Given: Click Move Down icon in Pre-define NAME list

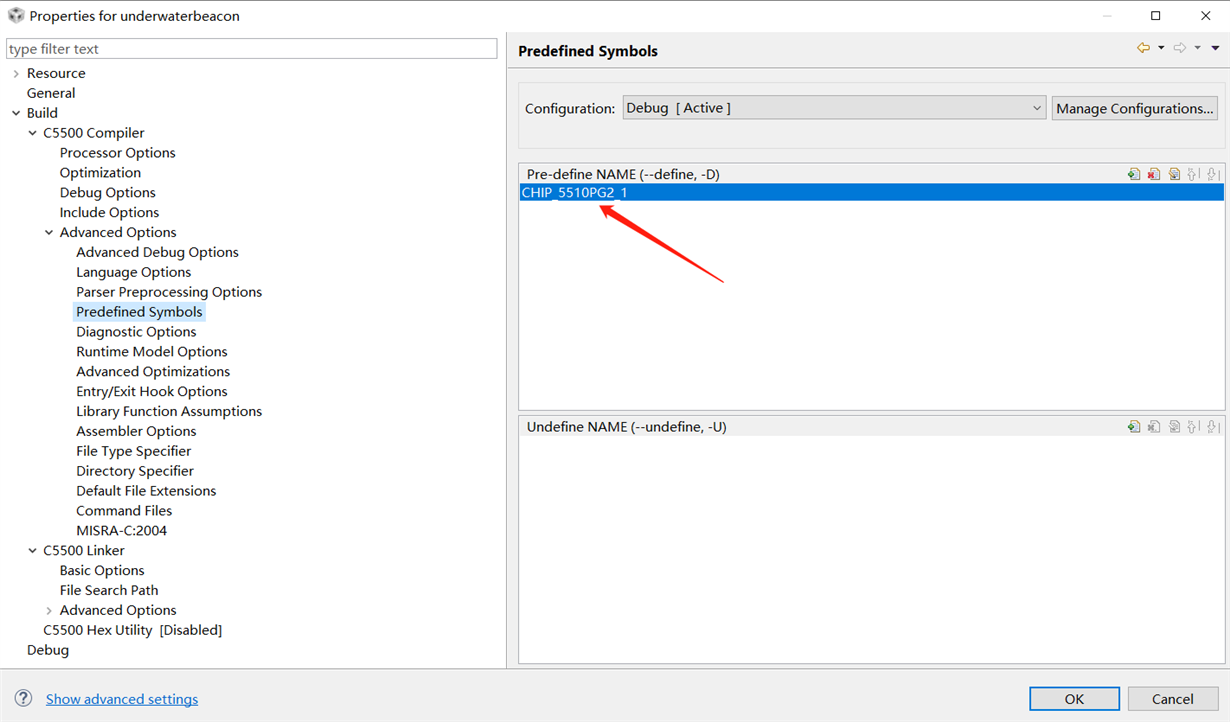Looking at the screenshot, I should [x=1213, y=174].
